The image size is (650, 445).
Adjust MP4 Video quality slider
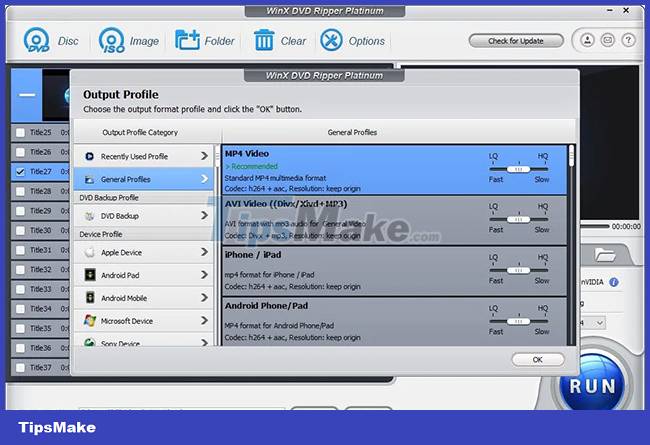pyautogui.click(x=518, y=169)
